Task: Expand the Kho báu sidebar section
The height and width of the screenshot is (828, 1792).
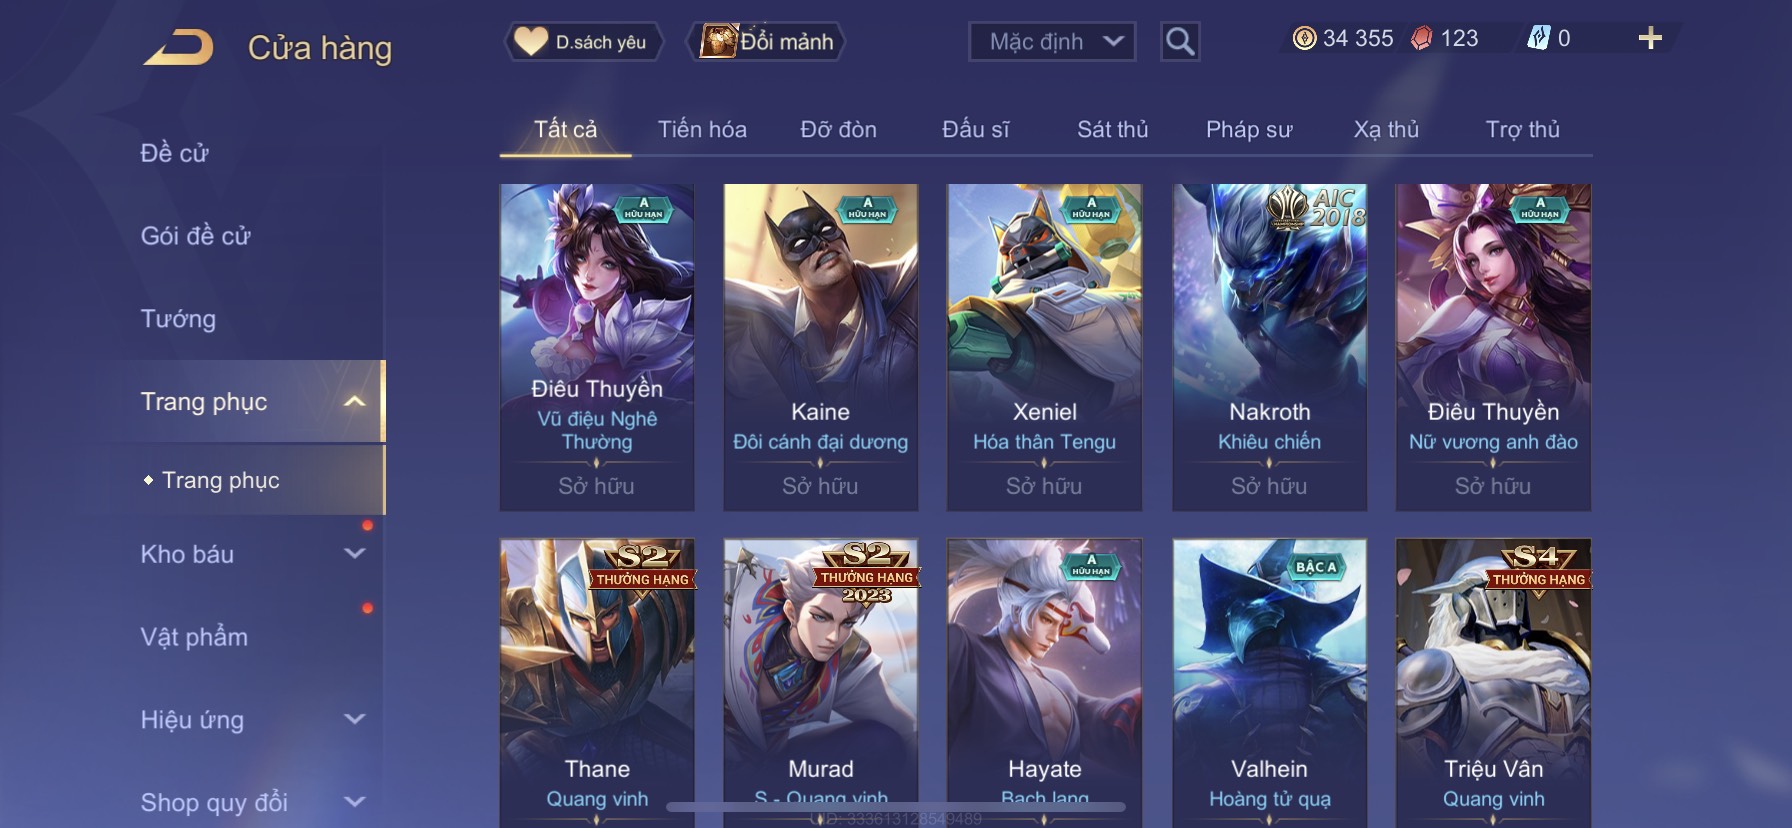Action: pyautogui.click(x=354, y=553)
